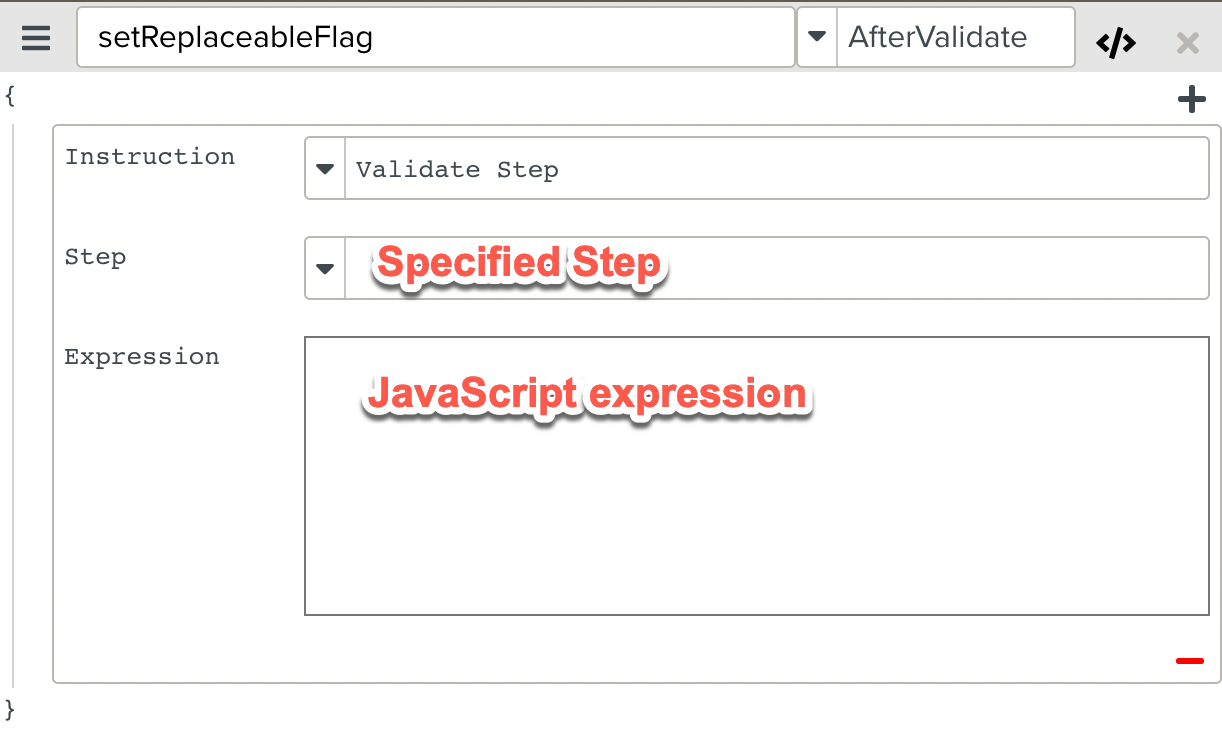Screen dimensions: 1222x734
Task: Select the hamburger icon beside the name field
Action: tap(37, 38)
